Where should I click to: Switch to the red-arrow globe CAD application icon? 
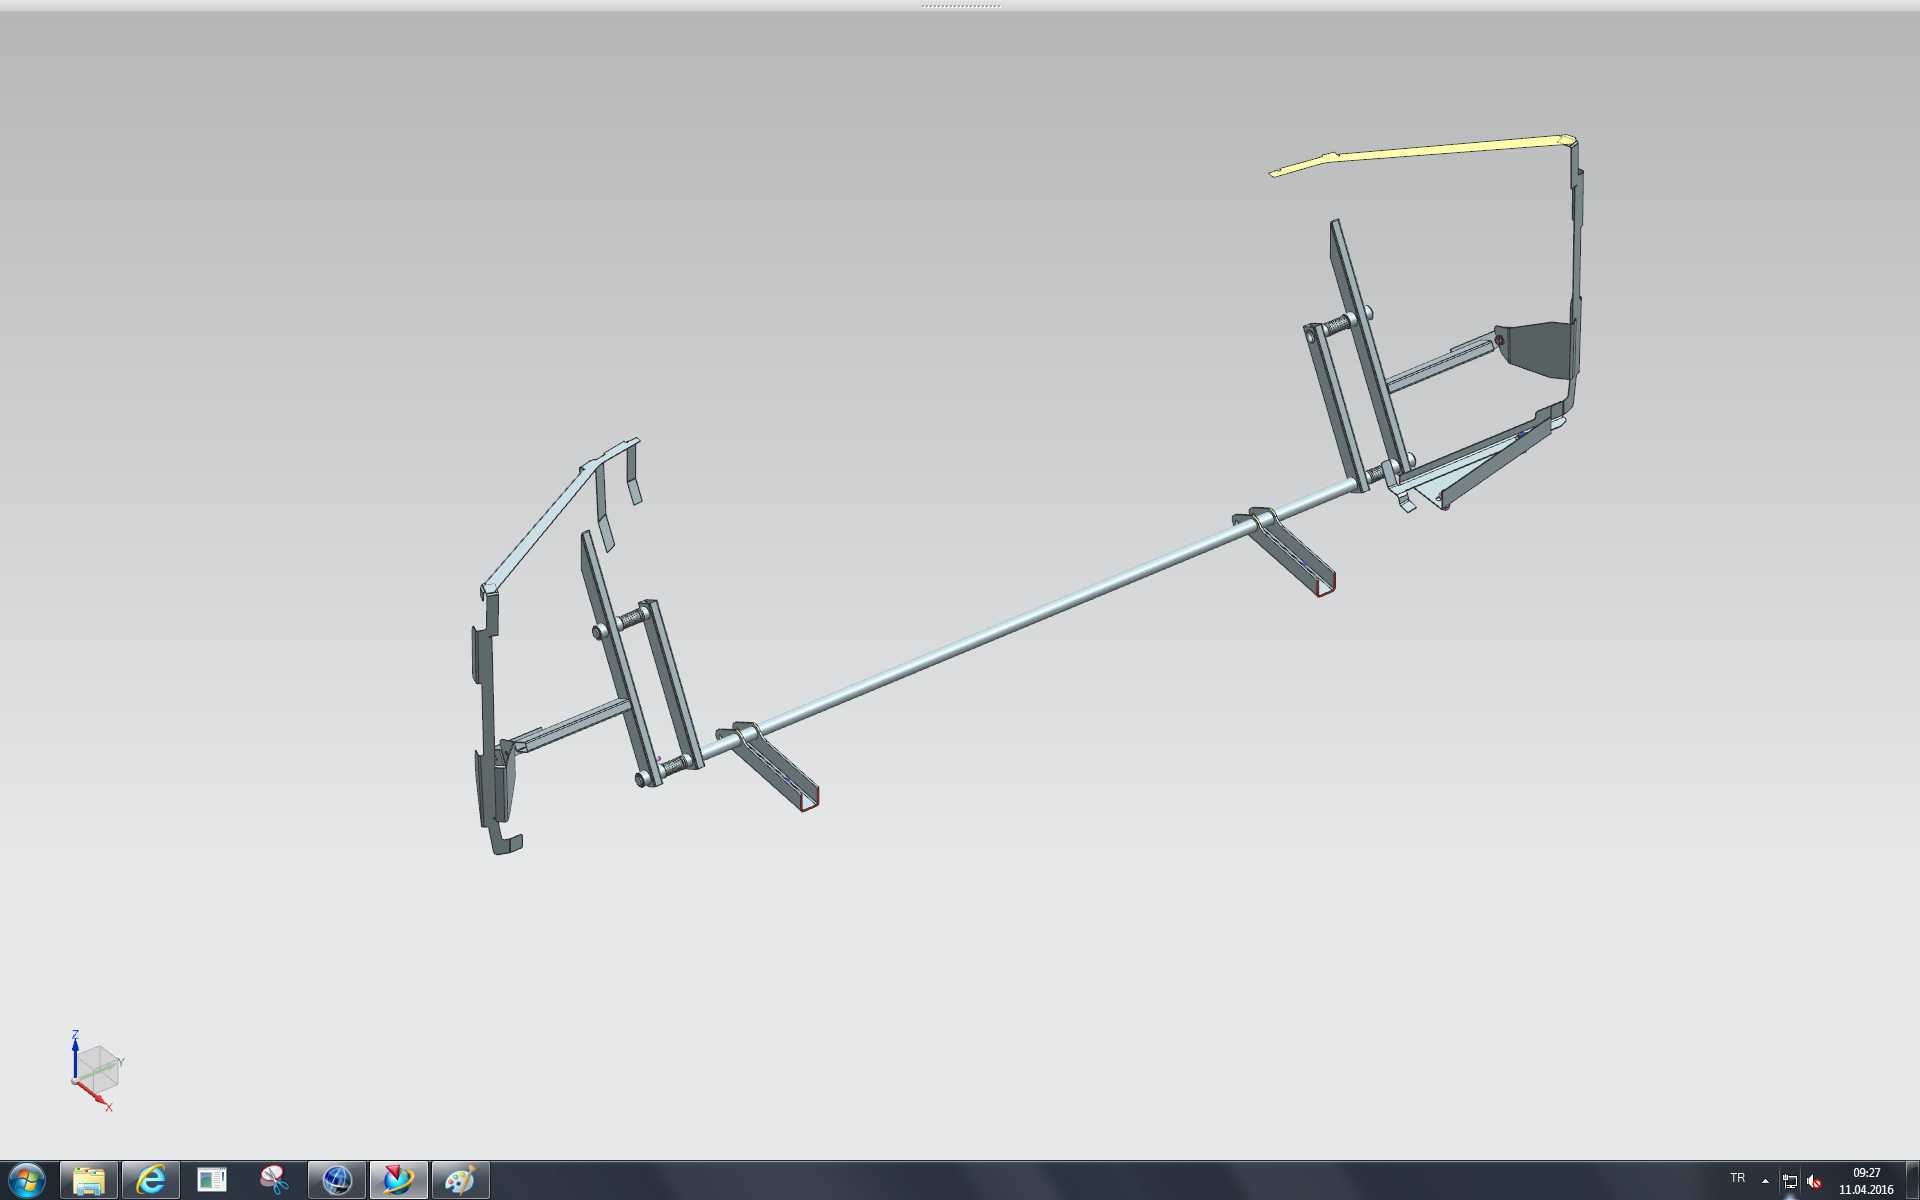398,1181
